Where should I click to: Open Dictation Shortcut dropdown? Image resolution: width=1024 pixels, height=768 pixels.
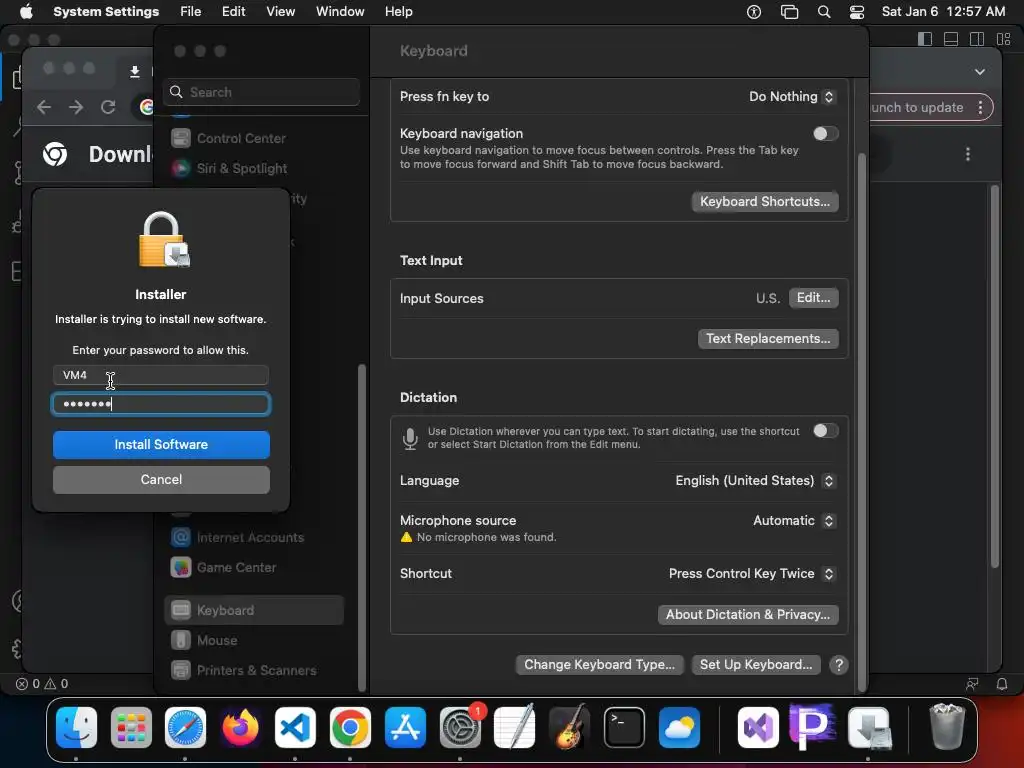(x=752, y=573)
